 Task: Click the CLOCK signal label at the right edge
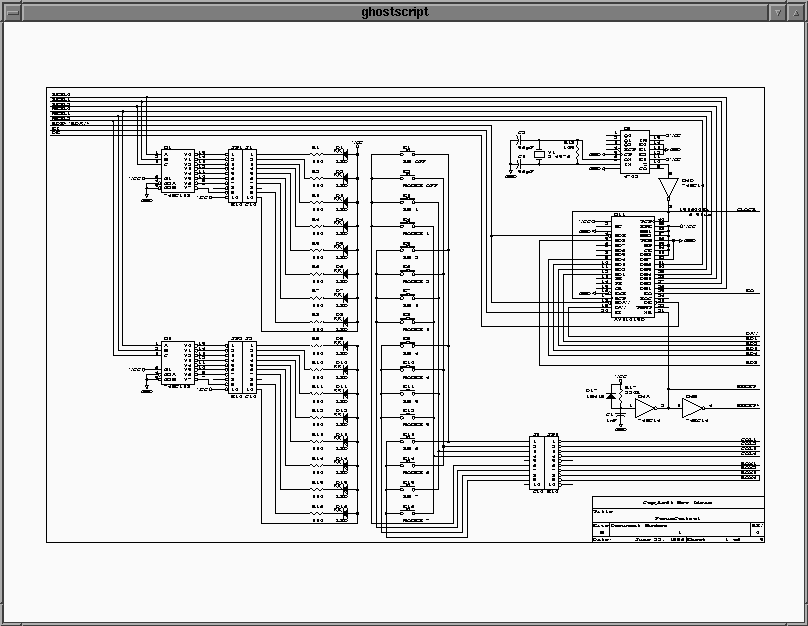pyautogui.click(x=746, y=211)
